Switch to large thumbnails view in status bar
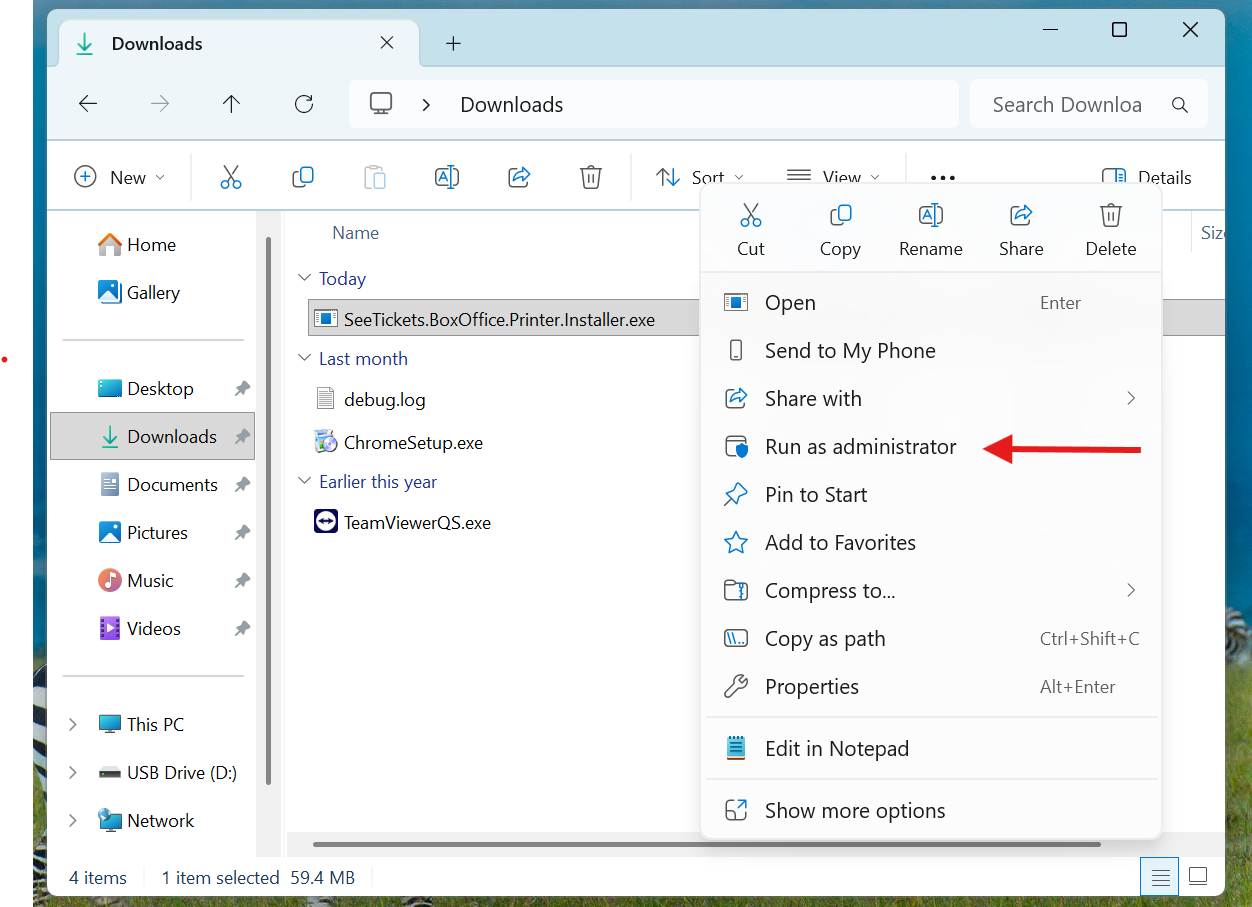Image resolution: width=1252 pixels, height=907 pixels. [x=1198, y=877]
